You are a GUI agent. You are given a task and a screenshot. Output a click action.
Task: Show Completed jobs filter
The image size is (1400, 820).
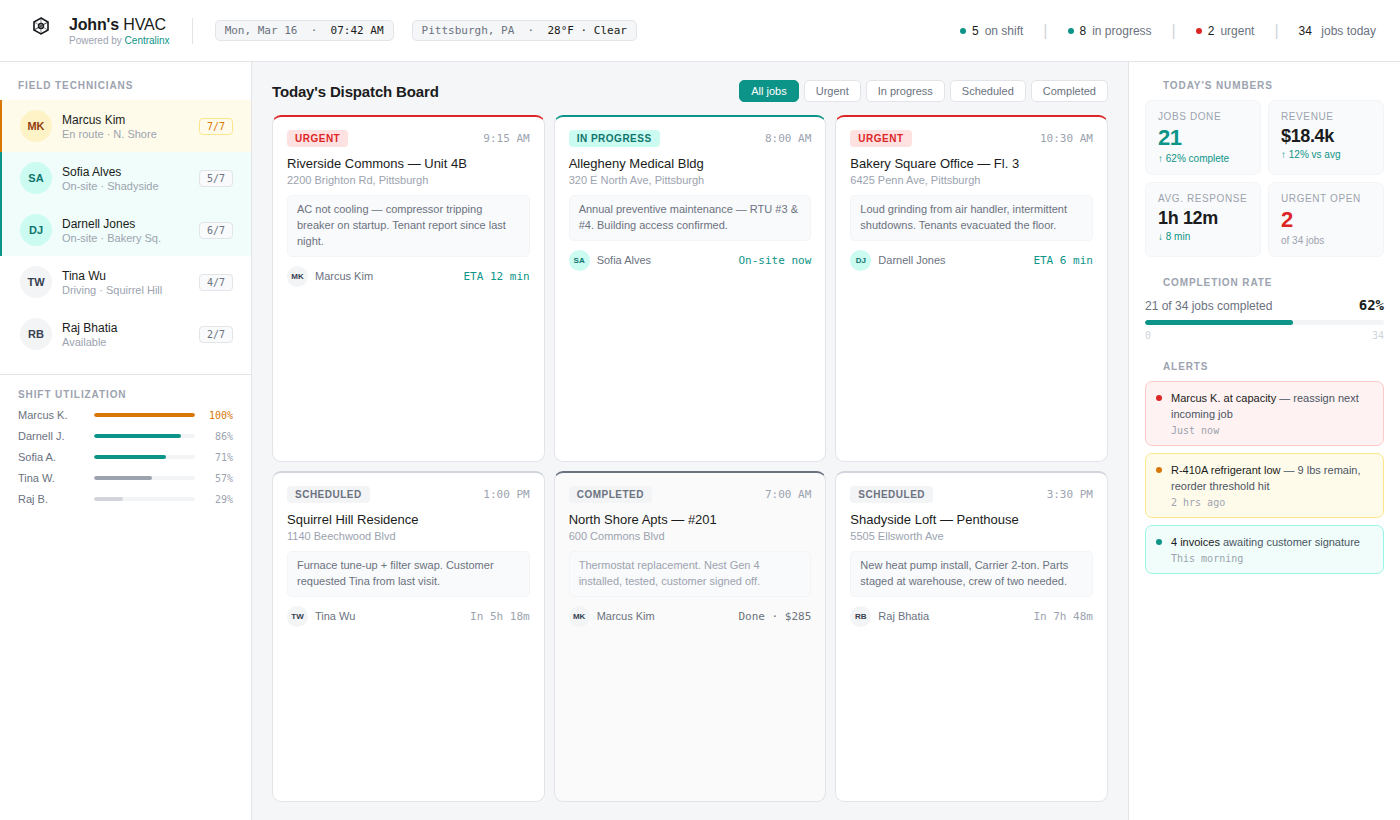[1069, 91]
